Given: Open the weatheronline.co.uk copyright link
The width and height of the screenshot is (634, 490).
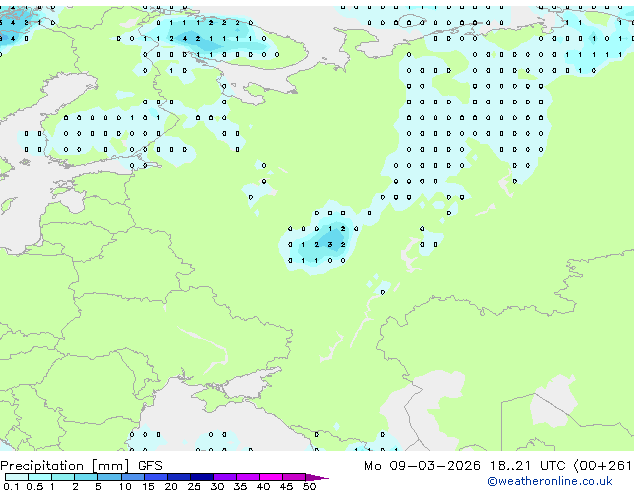Looking at the screenshot, I should (550, 481).
